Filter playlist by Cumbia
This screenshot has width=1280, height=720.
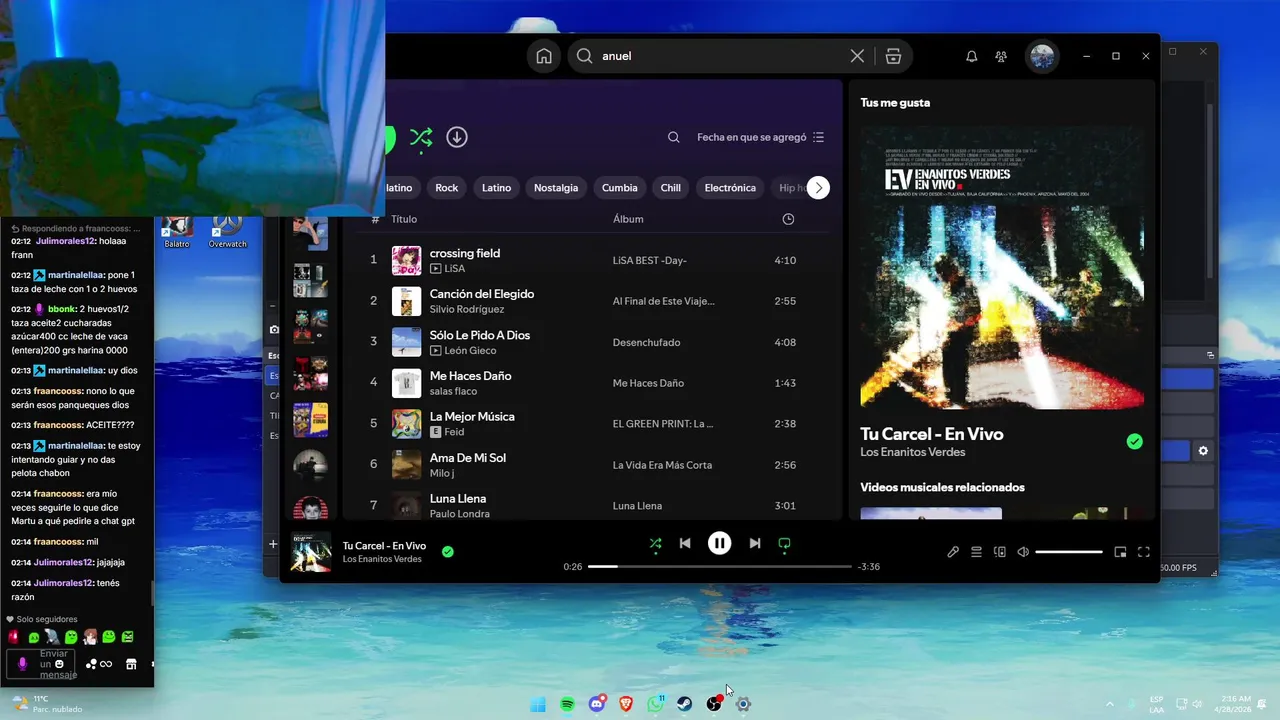pyautogui.click(x=619, y=188)
